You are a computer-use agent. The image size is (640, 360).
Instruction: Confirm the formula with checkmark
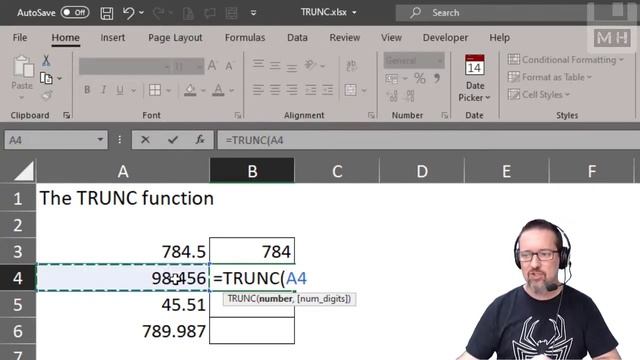(173, 140)
